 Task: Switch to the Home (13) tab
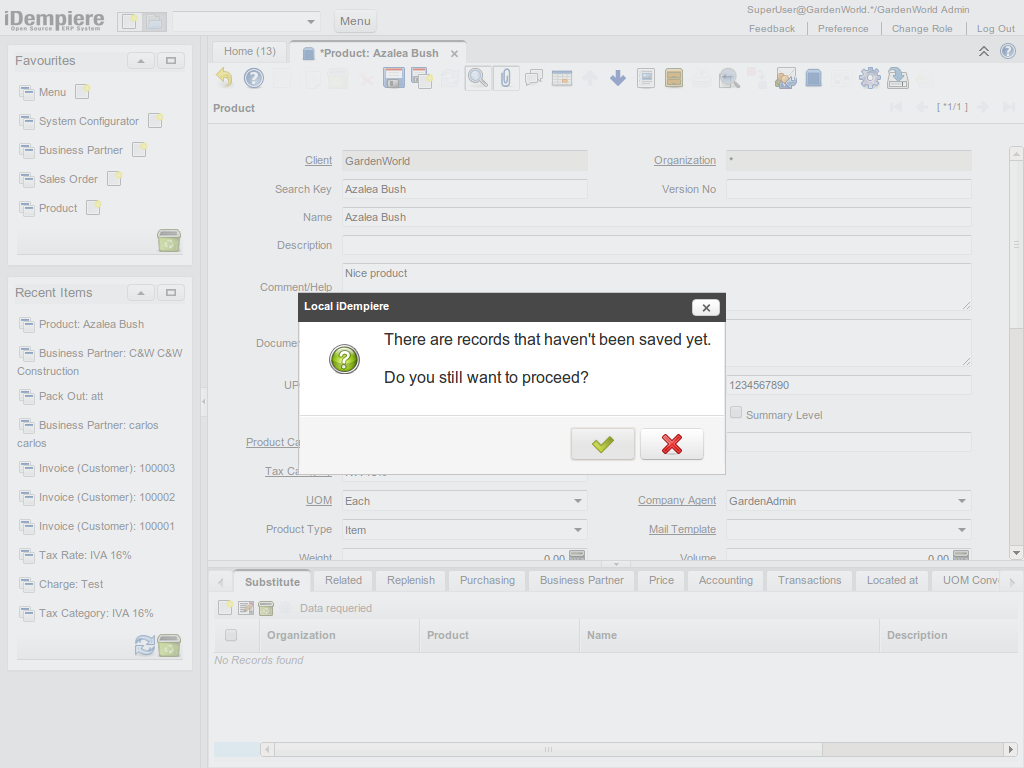pos(249,51)
